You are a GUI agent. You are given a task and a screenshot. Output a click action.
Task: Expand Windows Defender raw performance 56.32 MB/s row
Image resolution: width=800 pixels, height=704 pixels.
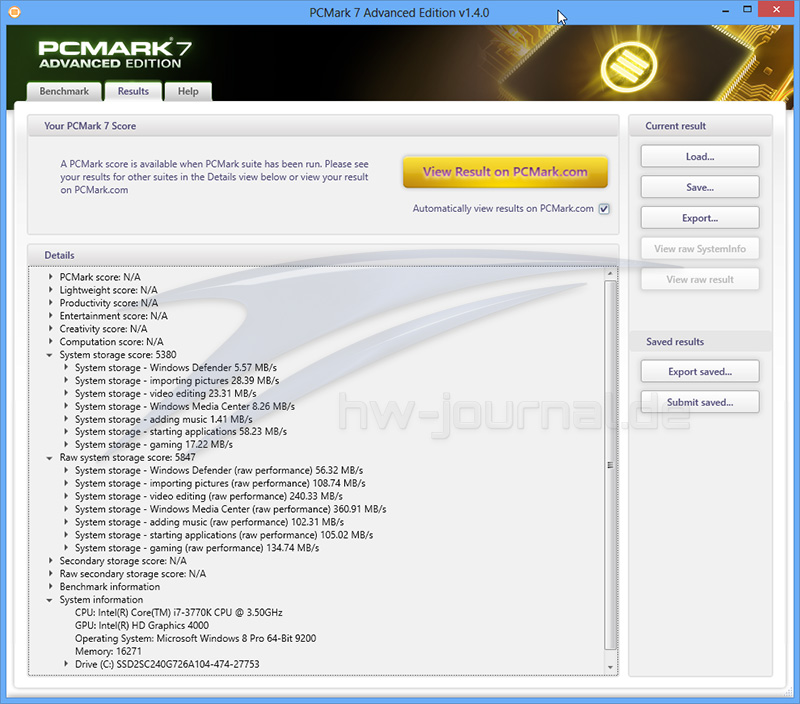tap(66, 470)
